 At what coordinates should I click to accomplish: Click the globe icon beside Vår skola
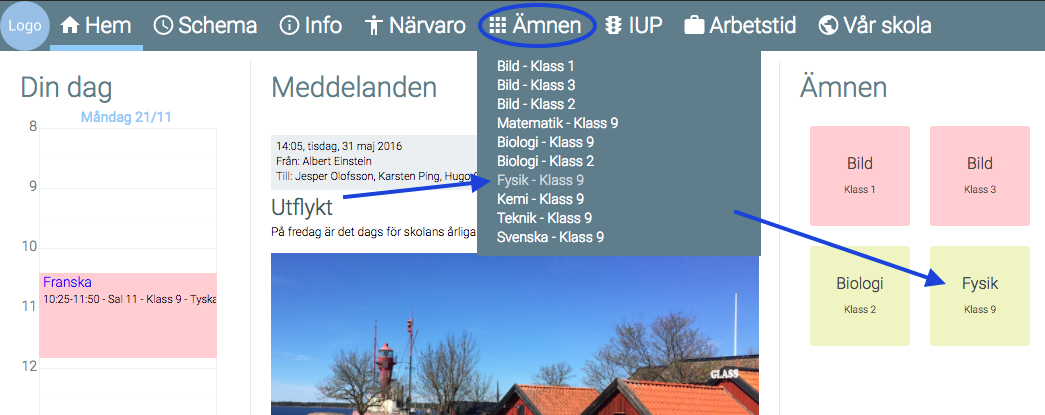tap(828, 26)
